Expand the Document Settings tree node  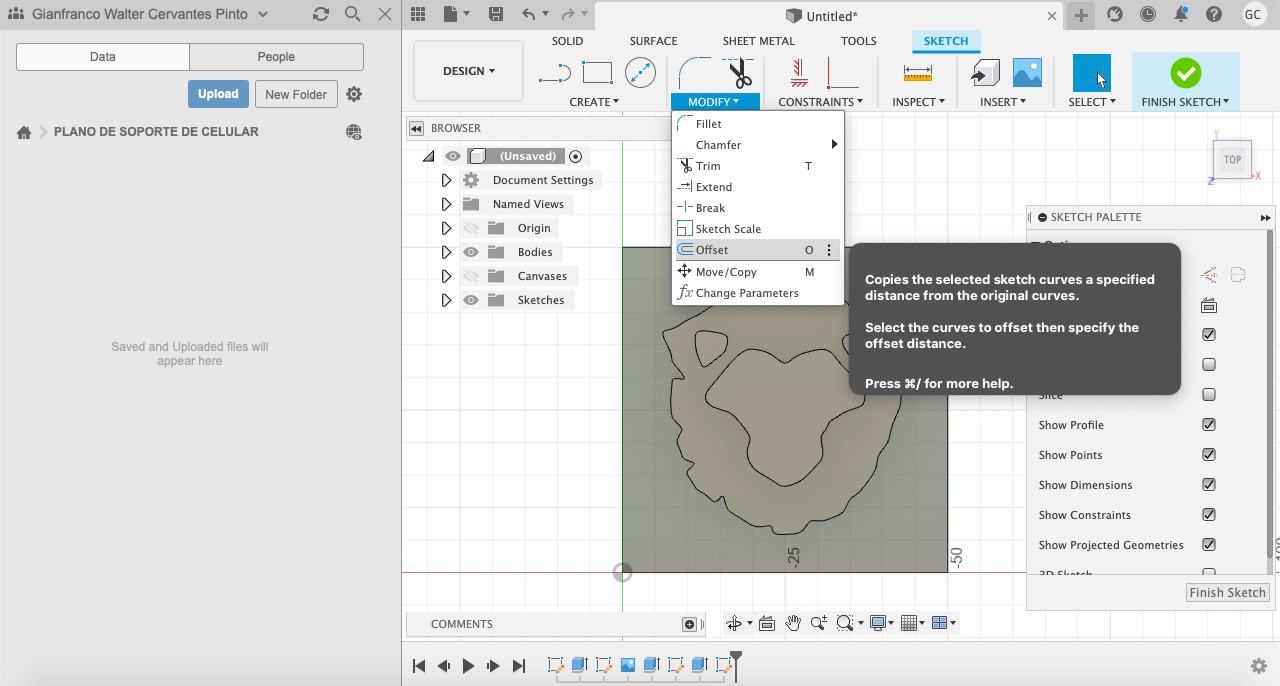coord(447,180)
